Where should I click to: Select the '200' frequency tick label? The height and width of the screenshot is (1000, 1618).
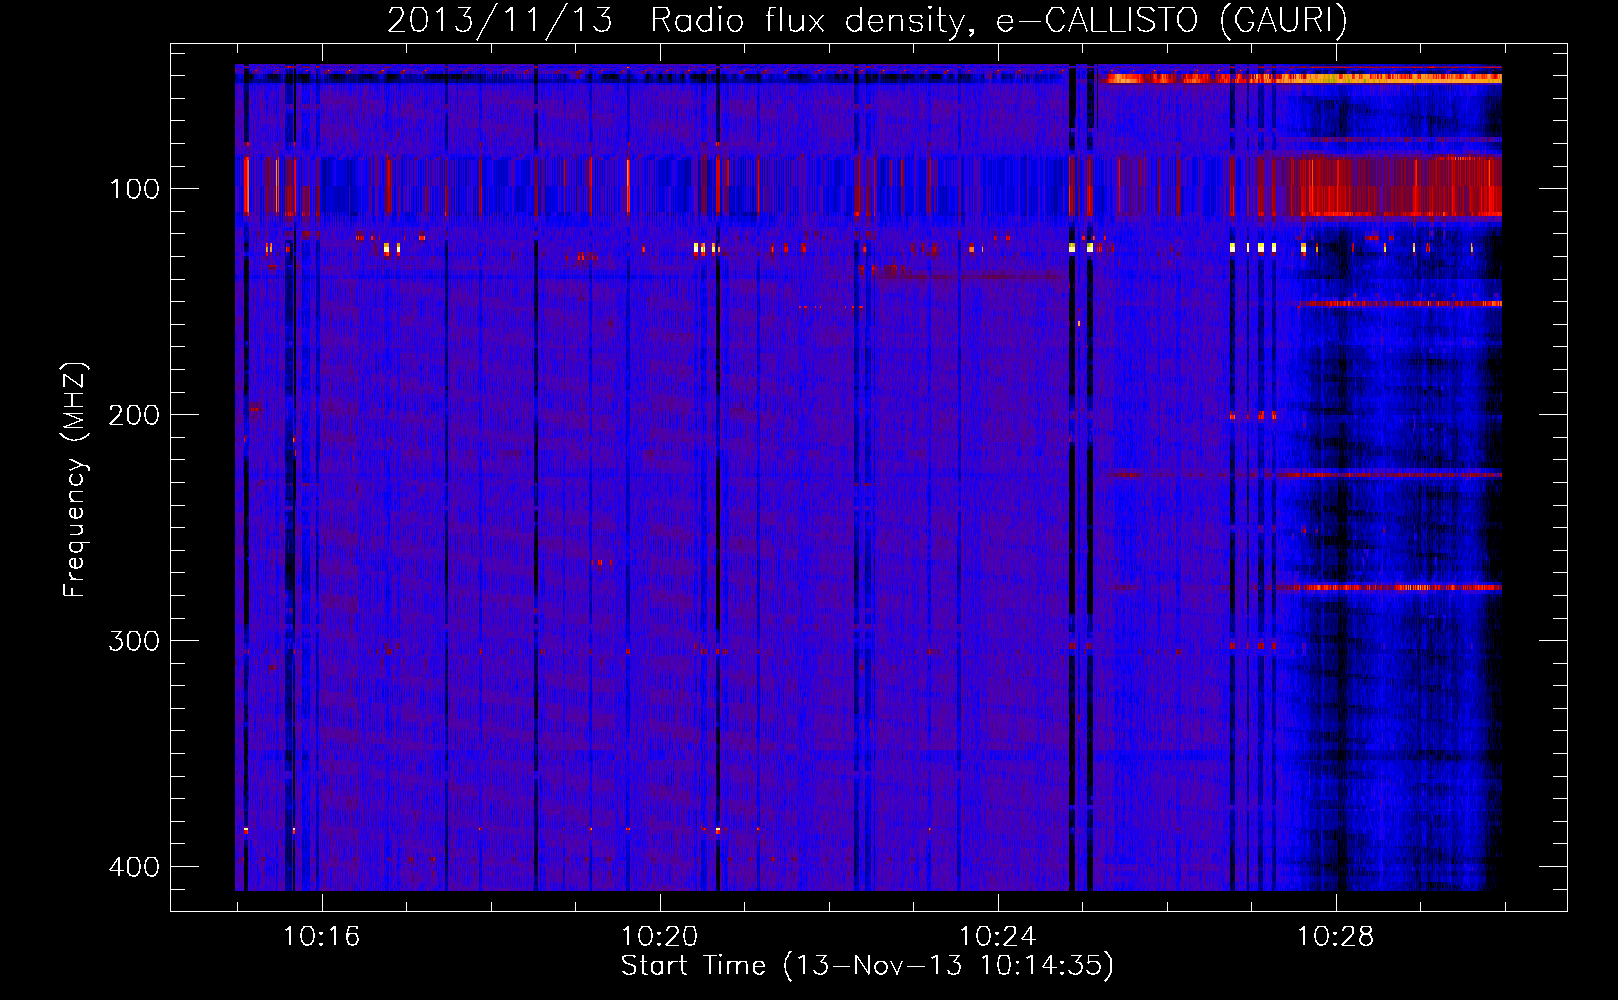tap(134, 415)
